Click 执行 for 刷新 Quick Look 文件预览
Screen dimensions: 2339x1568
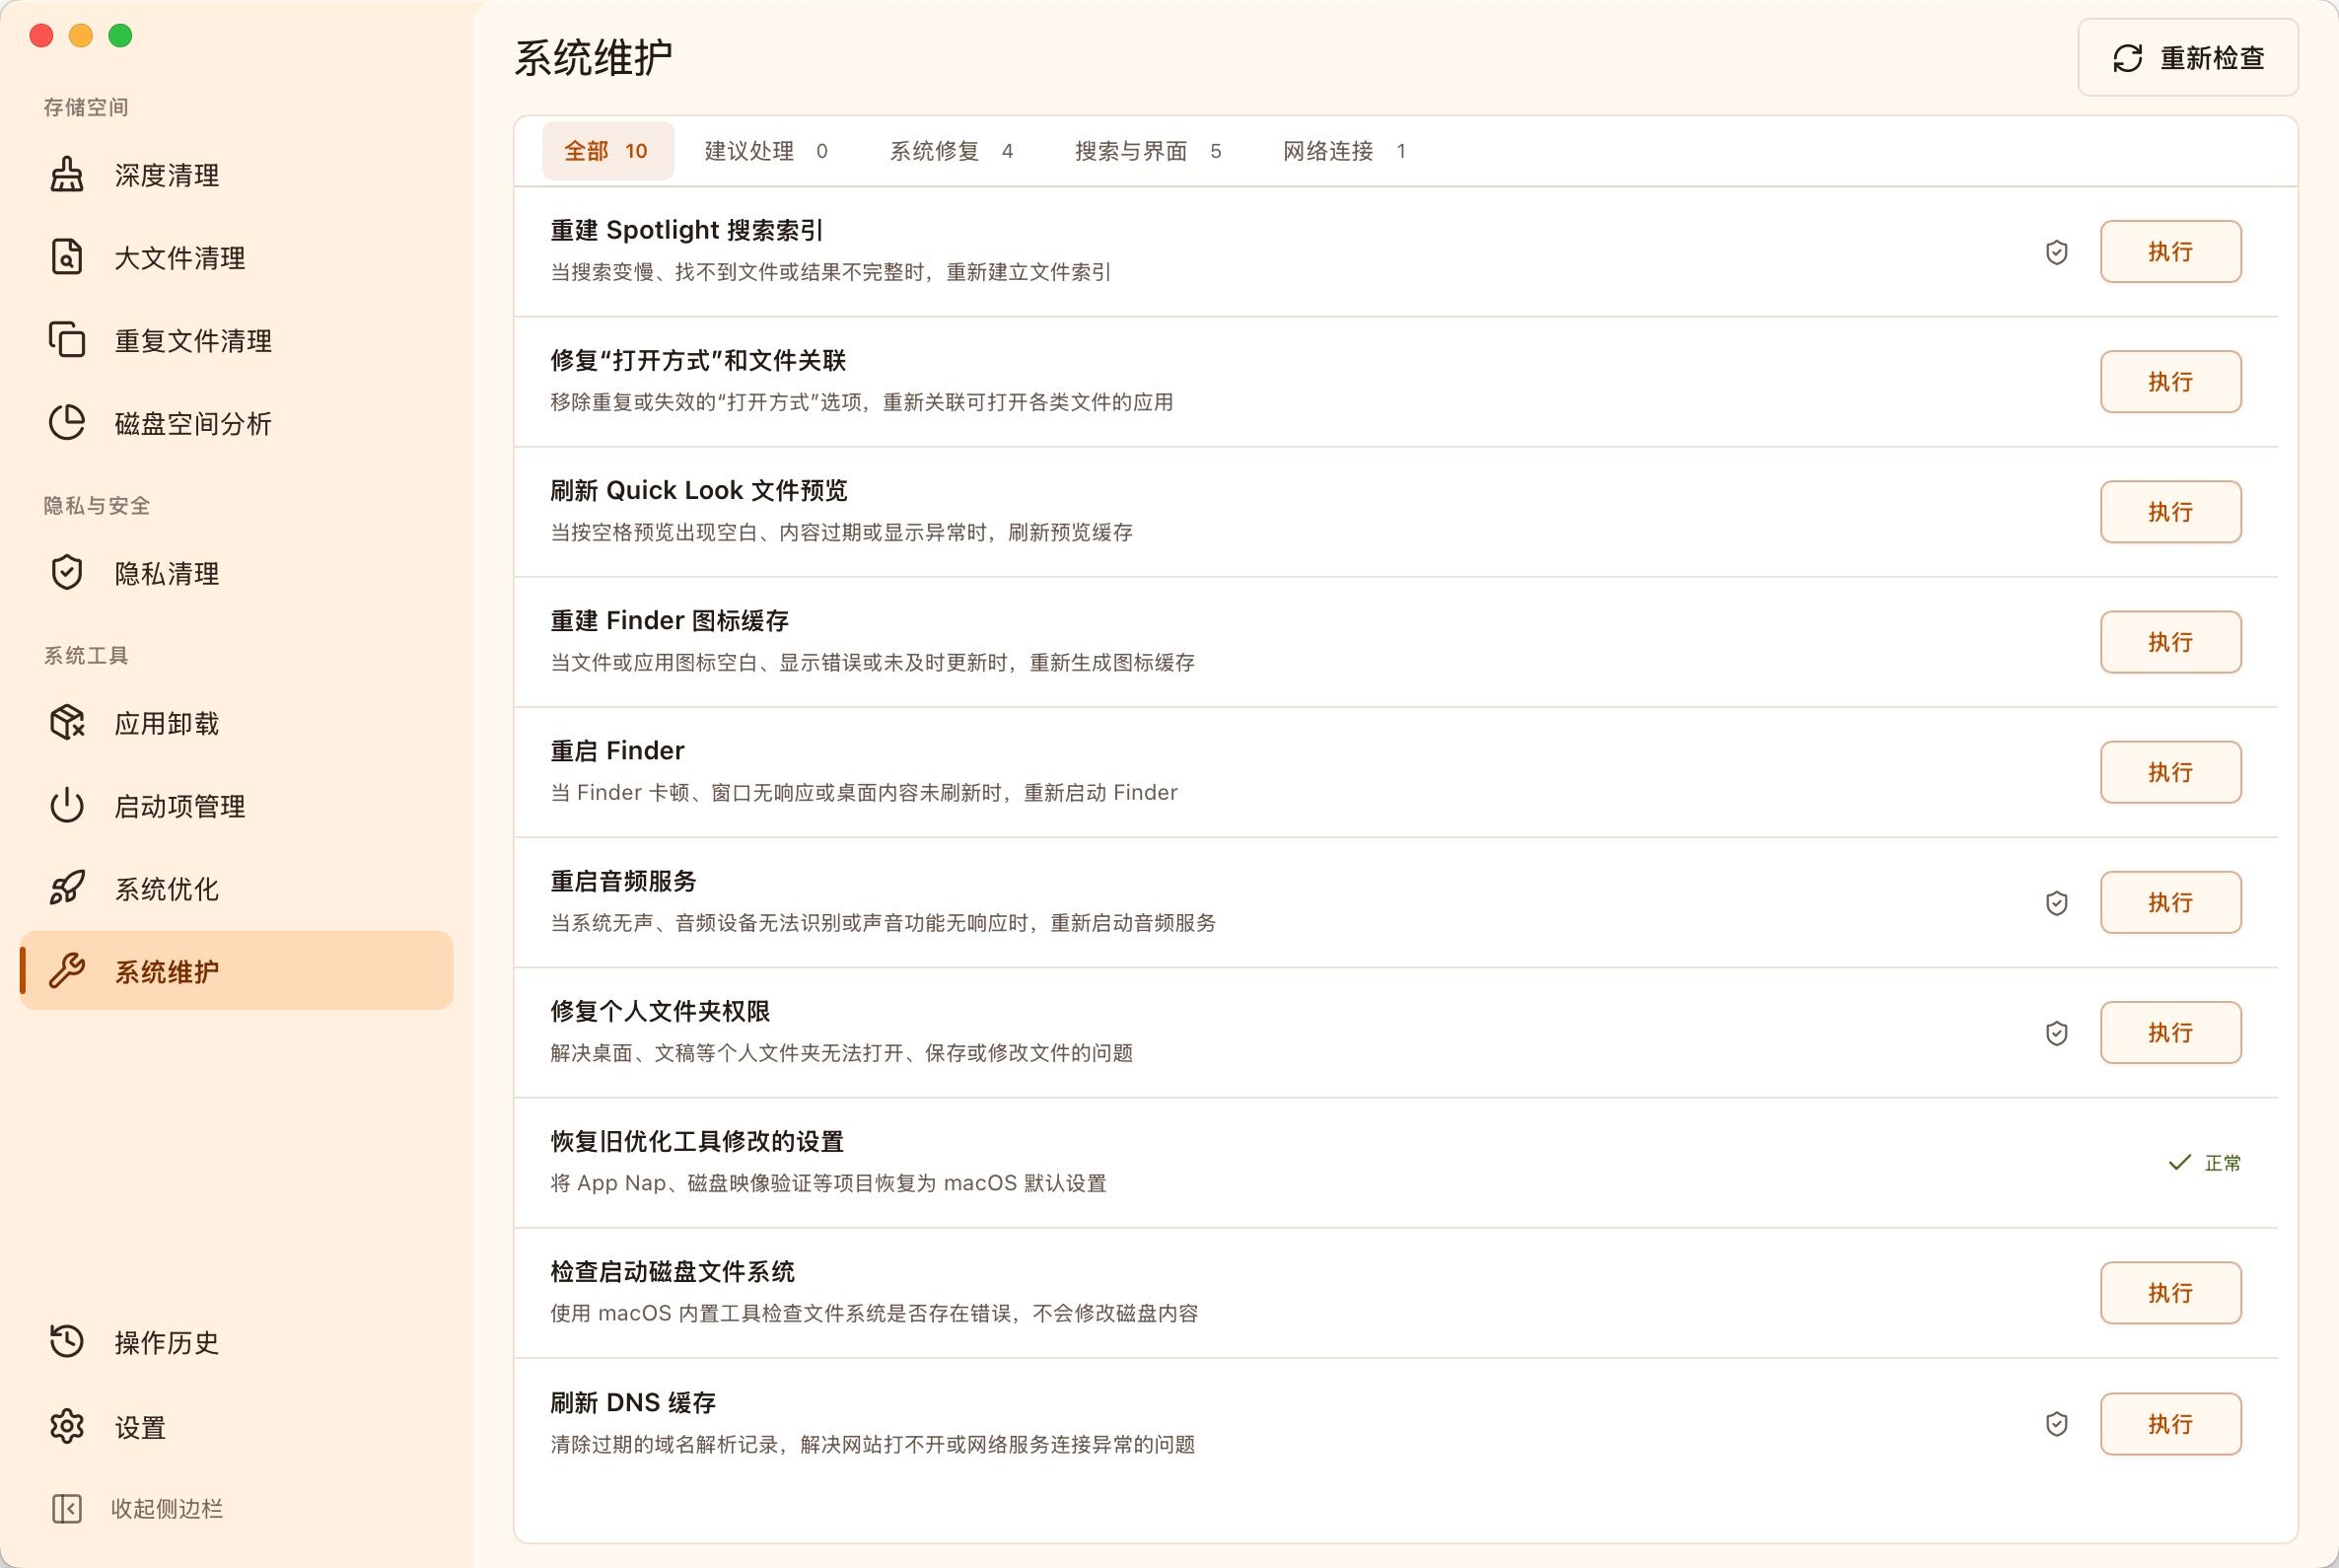tap(2170, 512)
